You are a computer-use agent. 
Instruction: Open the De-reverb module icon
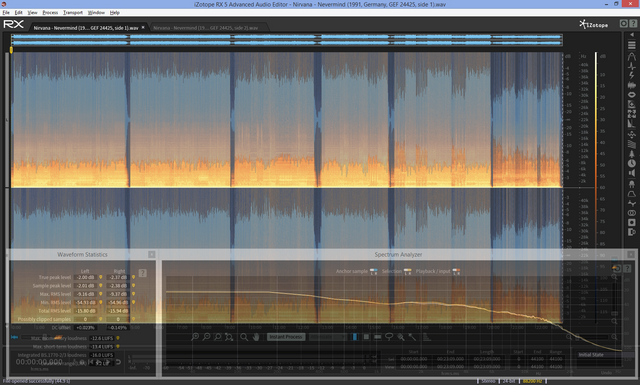[x=632, y=124]
